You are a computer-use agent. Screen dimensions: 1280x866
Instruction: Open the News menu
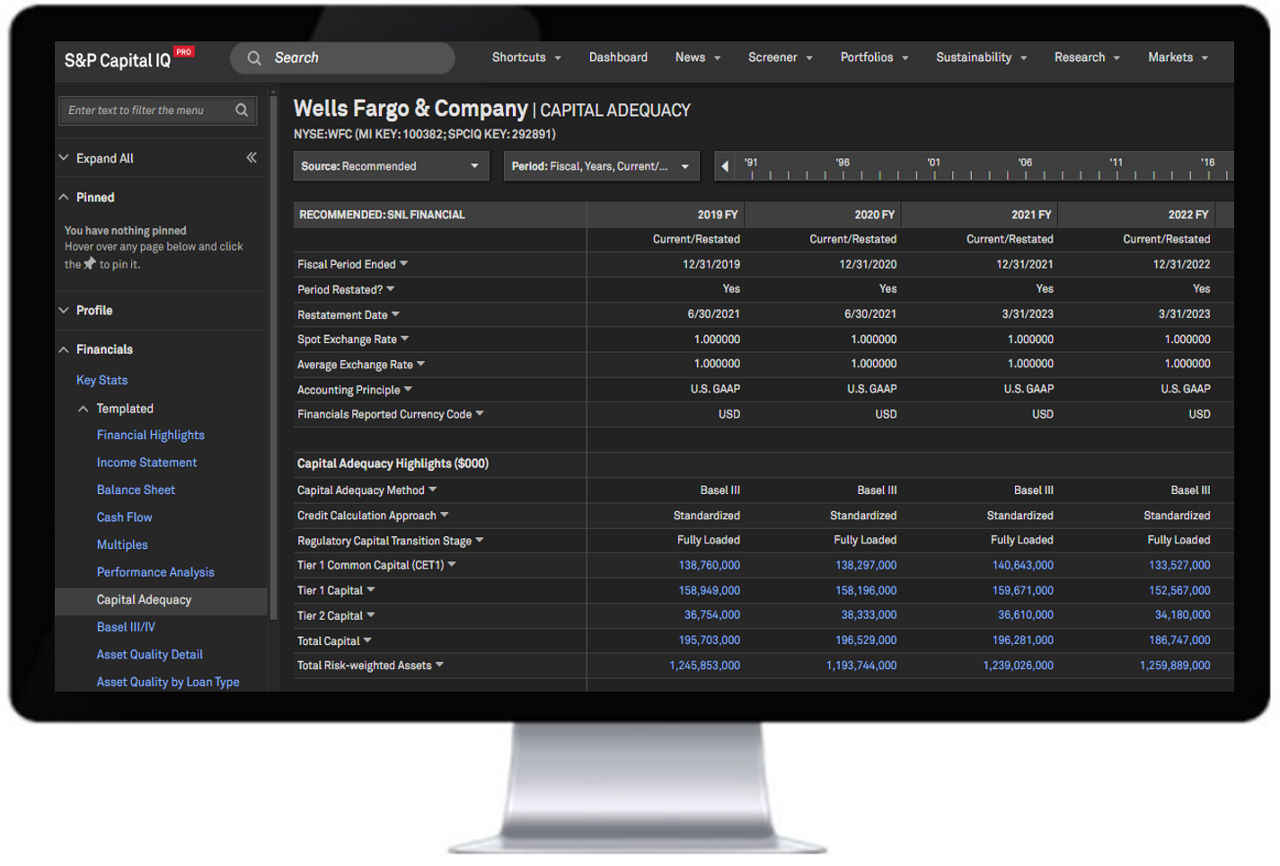pyautogui.click(x=697, y=58)
